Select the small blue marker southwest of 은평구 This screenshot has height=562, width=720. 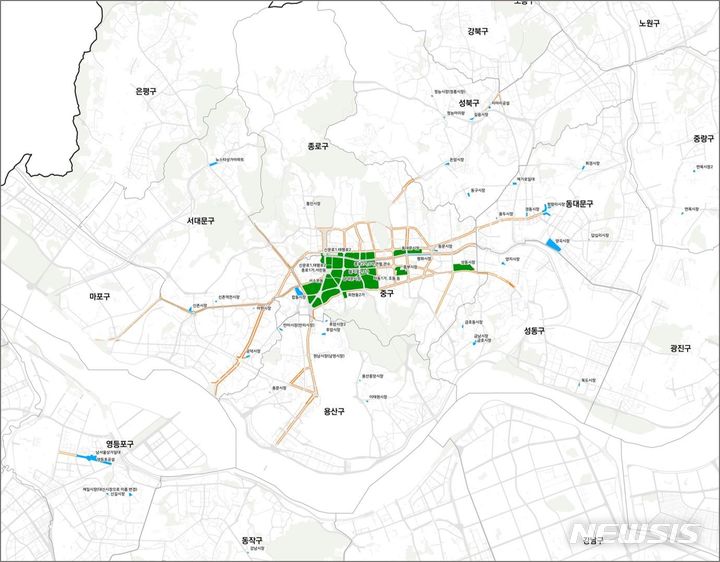[211, 163]
